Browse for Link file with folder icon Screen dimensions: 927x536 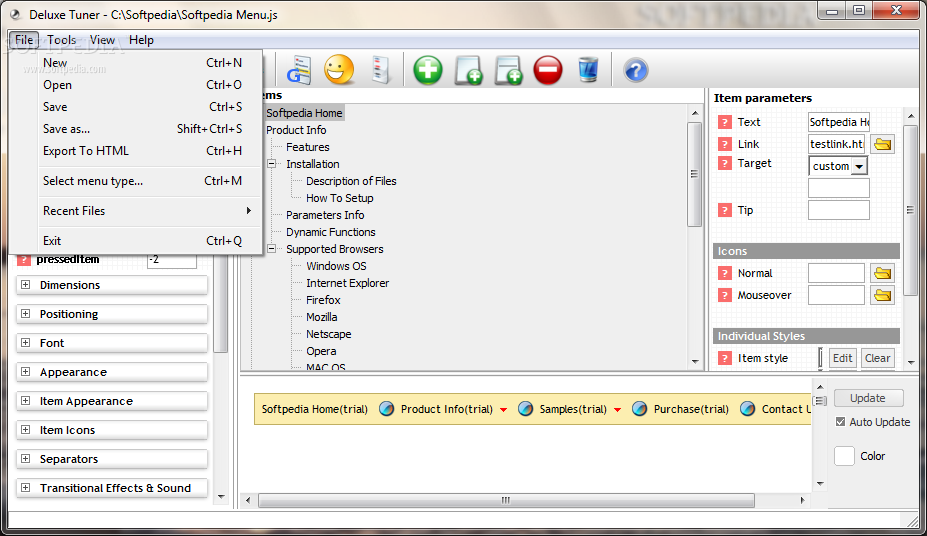coord(882,144)
